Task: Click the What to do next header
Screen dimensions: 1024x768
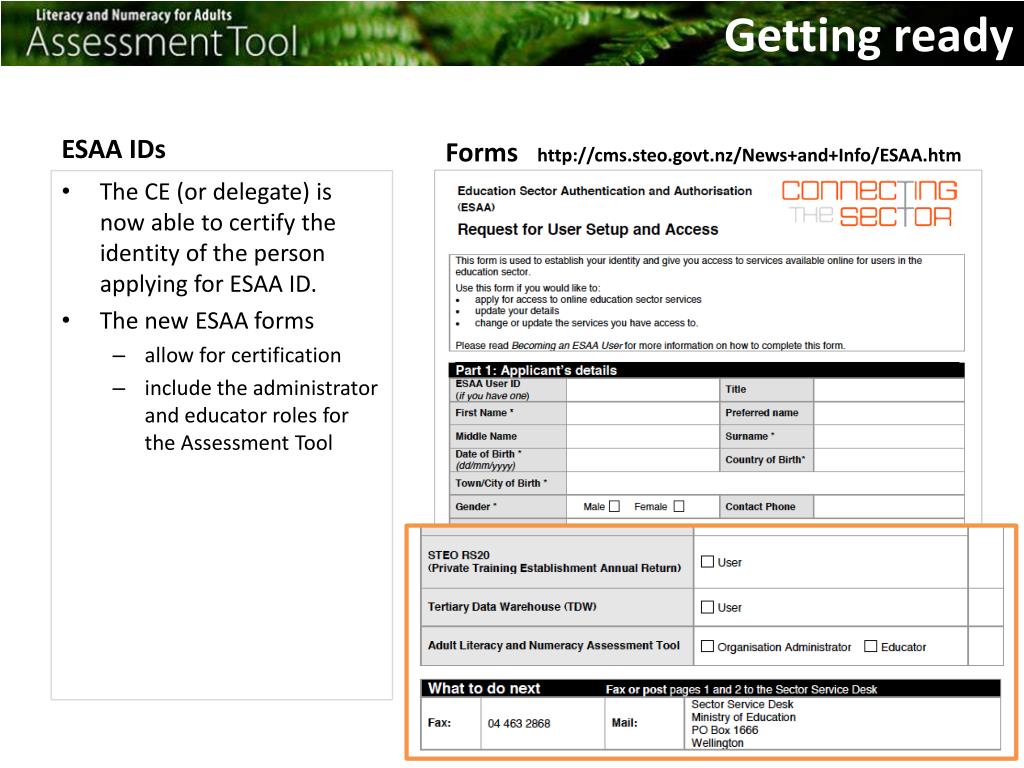Action: click(x=484, y=688)
